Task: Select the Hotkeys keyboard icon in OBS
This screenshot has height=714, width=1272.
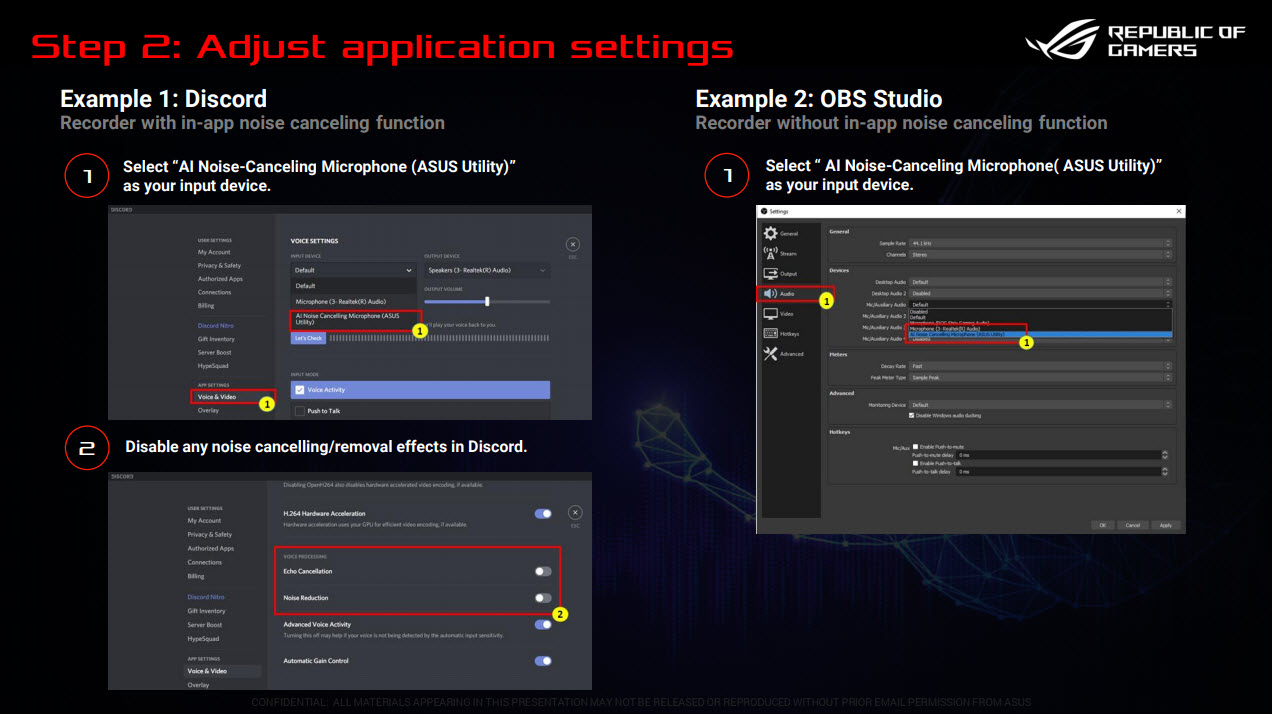Action: pyautogui.click(x=770, y=334)
